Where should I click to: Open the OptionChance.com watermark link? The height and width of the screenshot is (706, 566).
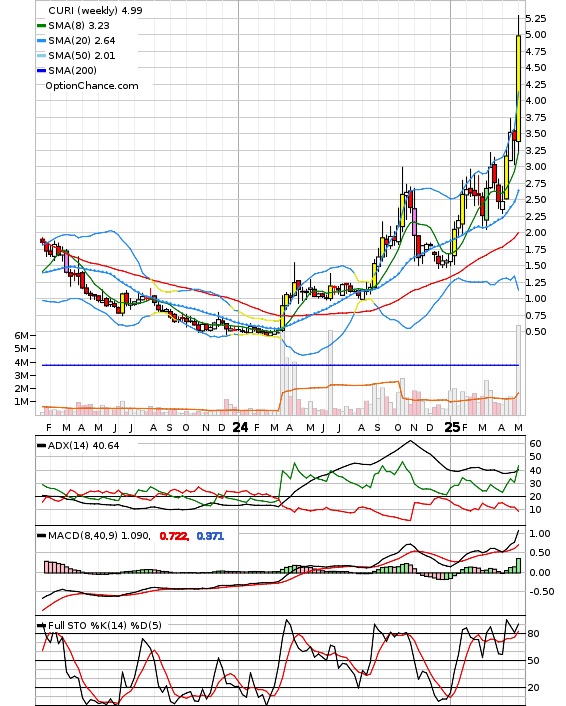tap(92, 86)
